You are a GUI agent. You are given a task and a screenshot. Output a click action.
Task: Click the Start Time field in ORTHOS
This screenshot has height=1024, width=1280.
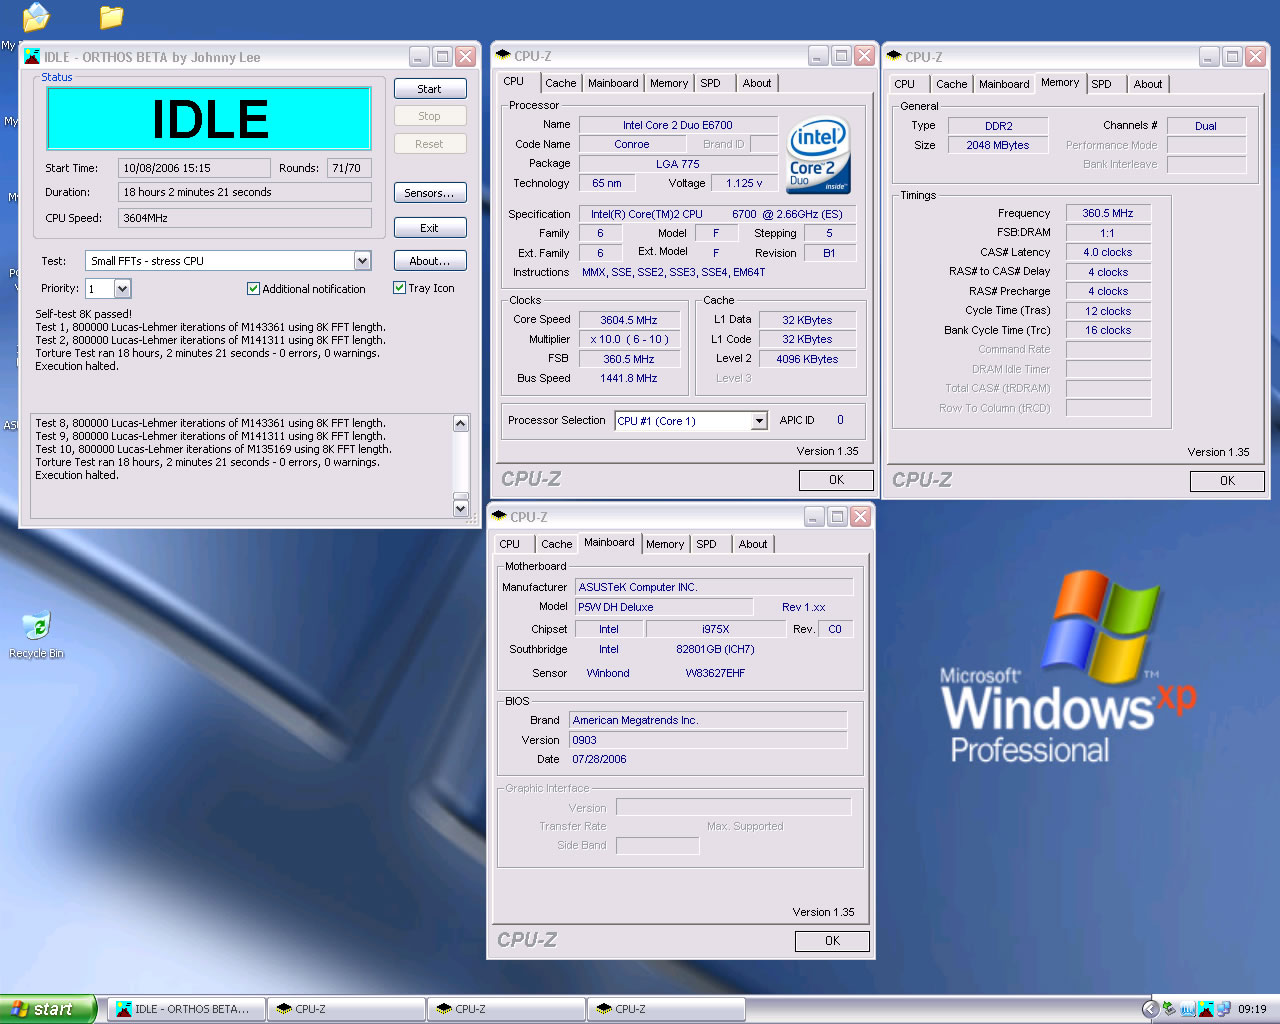pyautogui.click(x=194, y=168)
